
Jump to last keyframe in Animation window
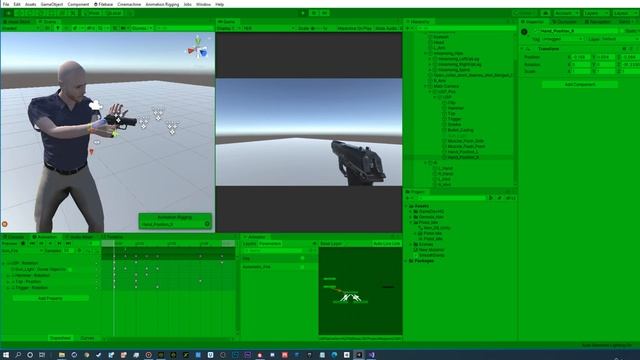coord(69,244)
